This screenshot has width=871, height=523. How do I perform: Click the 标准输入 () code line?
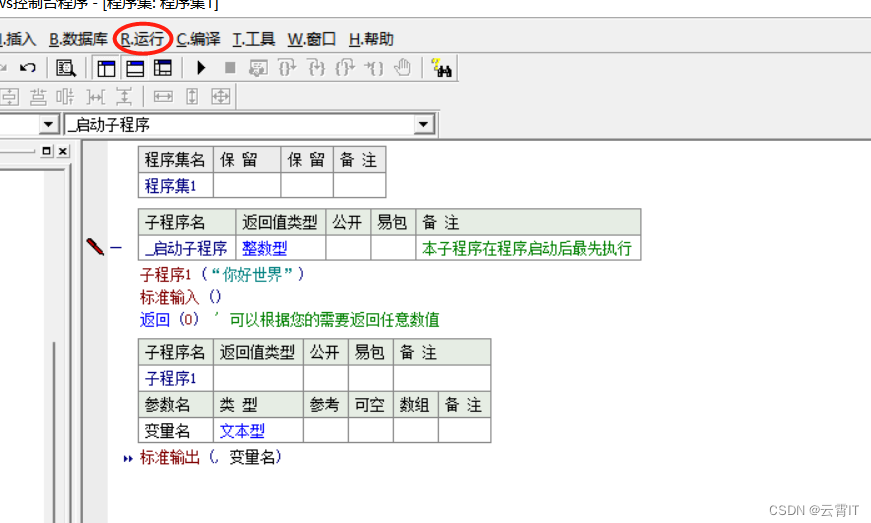click(181, 297)
